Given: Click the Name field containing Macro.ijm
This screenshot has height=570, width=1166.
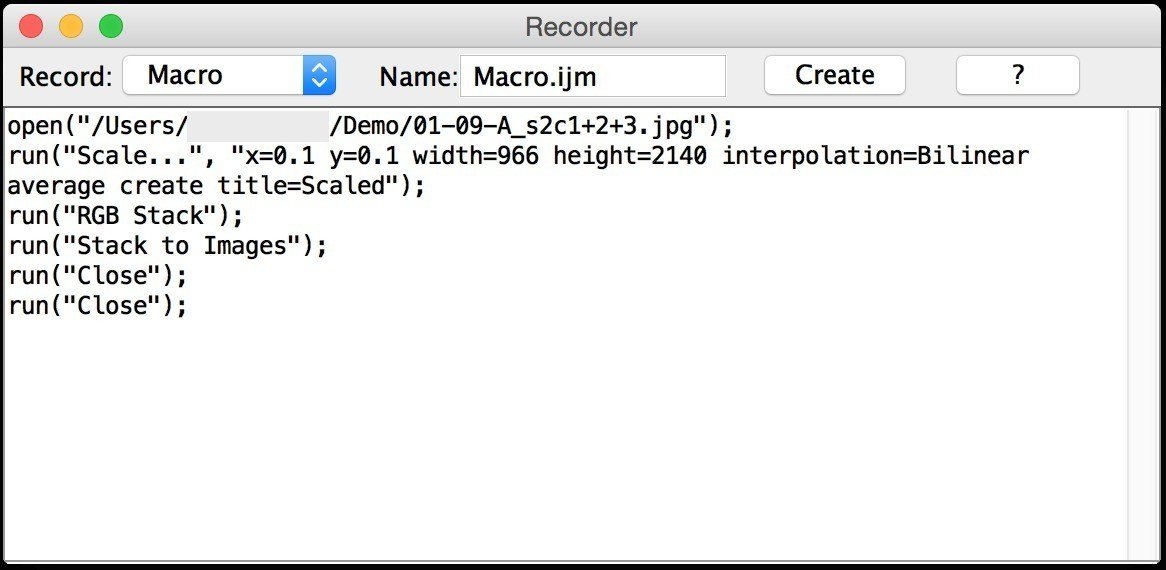Looking at the screenshot, I should tap(592, 76).
